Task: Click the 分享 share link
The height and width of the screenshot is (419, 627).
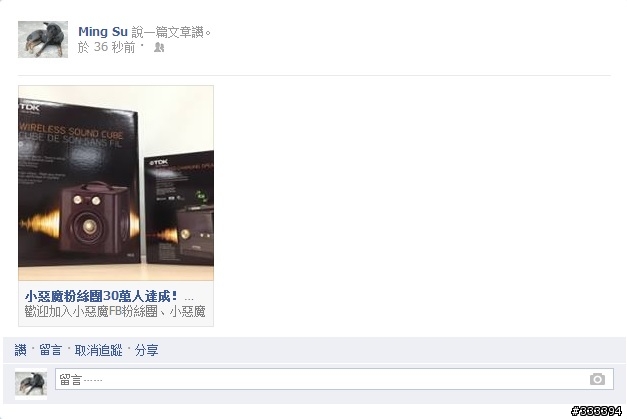Action: pos(146,350)
